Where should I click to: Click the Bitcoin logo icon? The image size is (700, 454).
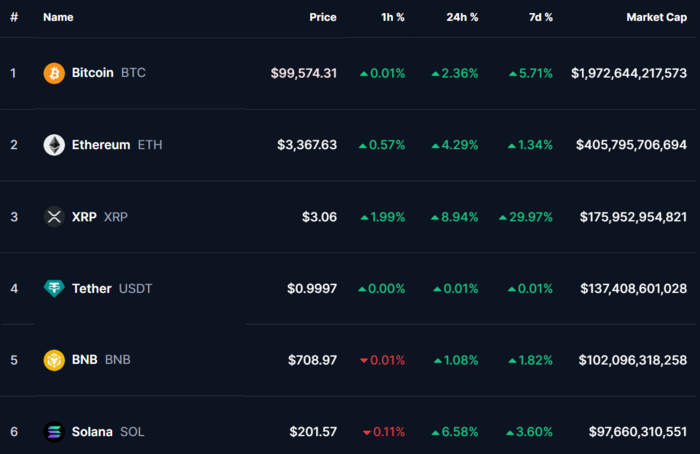[54, 73]
